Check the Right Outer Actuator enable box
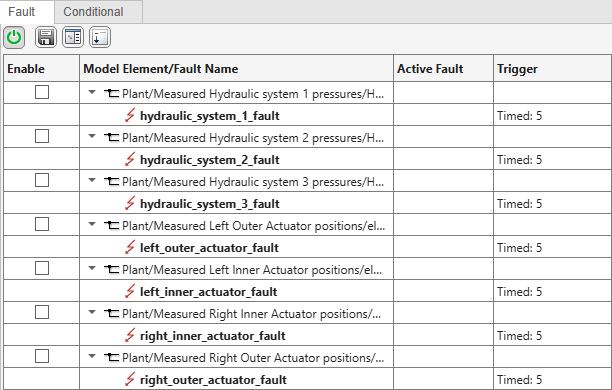612x390 pixels. pyautogui.click(x=42, y=356)
